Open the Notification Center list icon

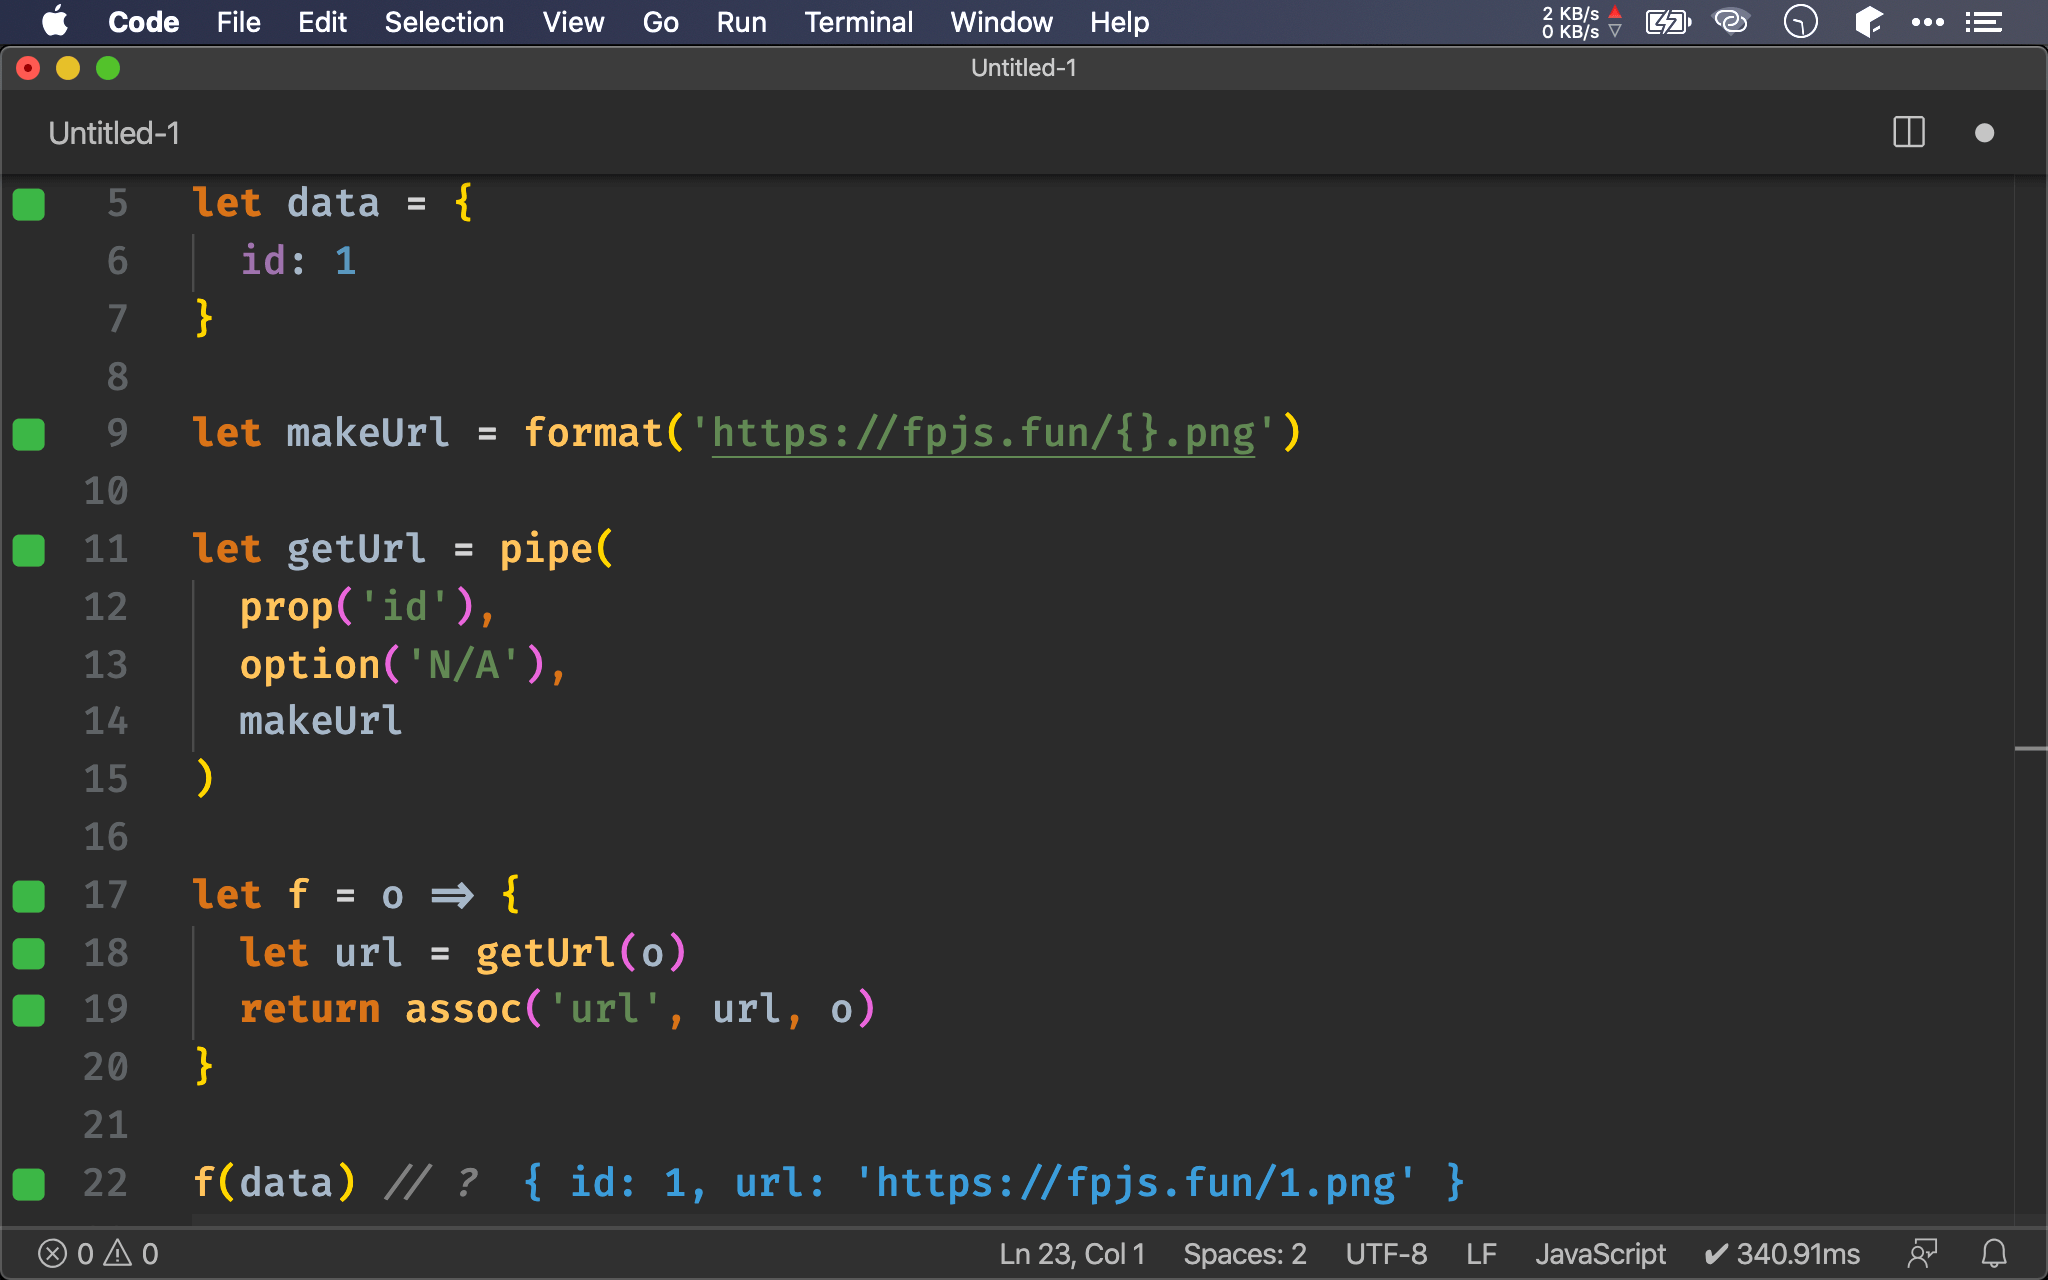[x=1983, y=22]
